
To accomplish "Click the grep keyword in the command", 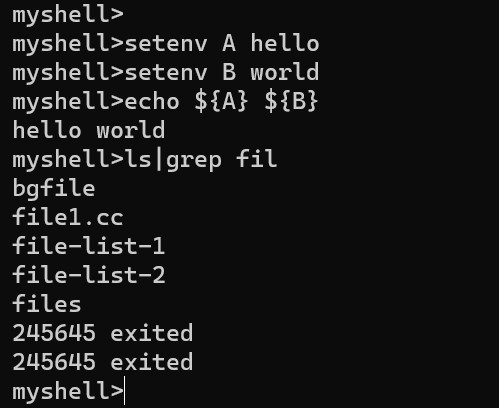I will (x=193, y=161).
